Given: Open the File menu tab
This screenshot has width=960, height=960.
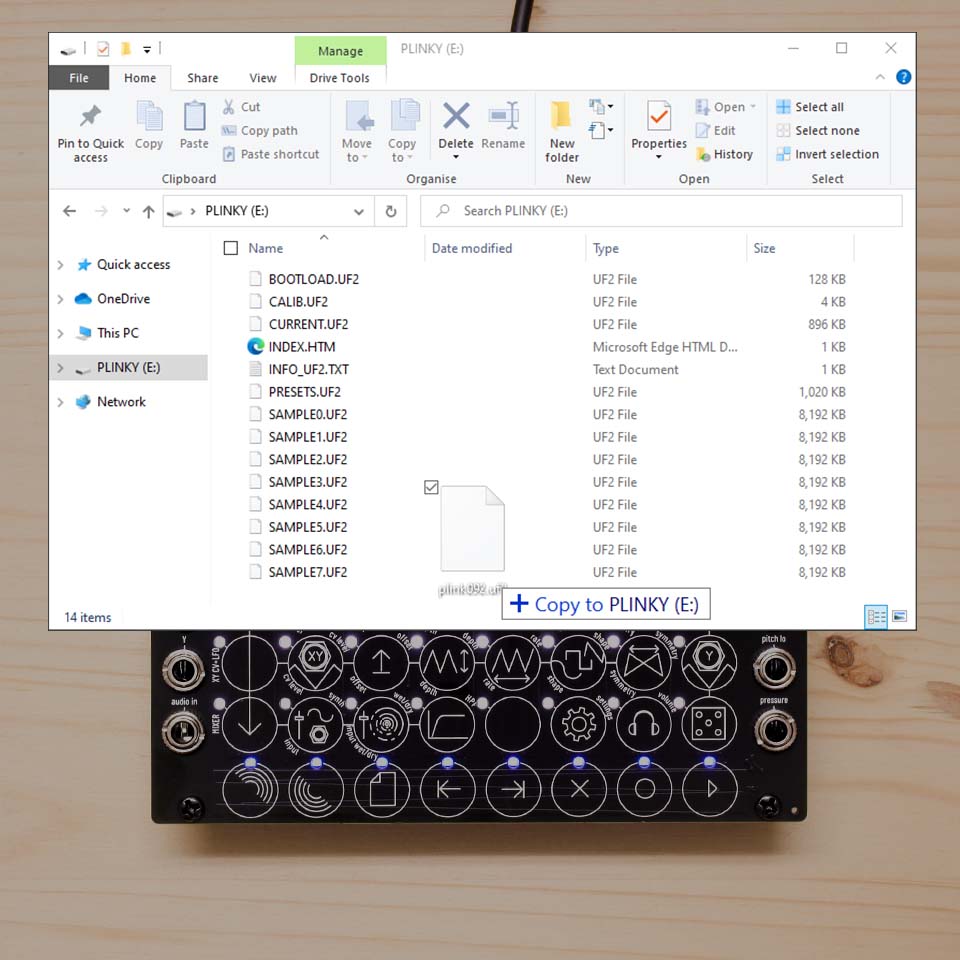Looking at the screenshot, I should [x=79, y=78].
